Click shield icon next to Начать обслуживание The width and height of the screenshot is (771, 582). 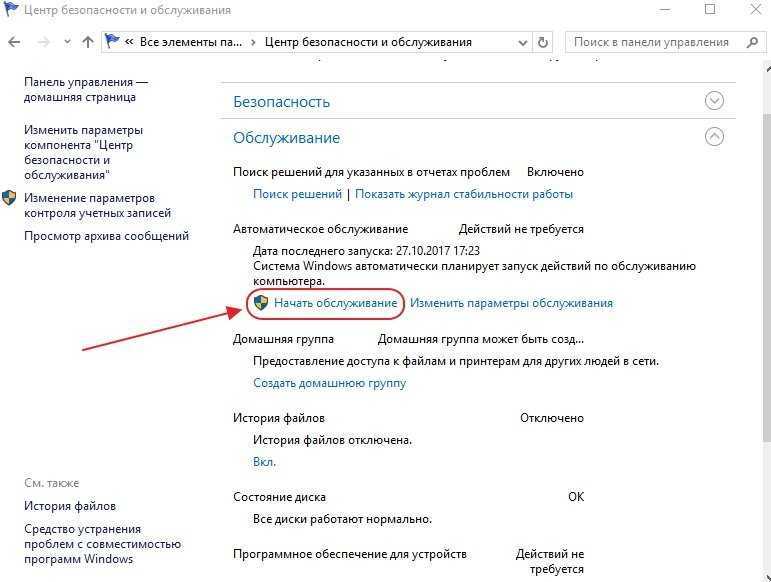(x=261, y=303)
